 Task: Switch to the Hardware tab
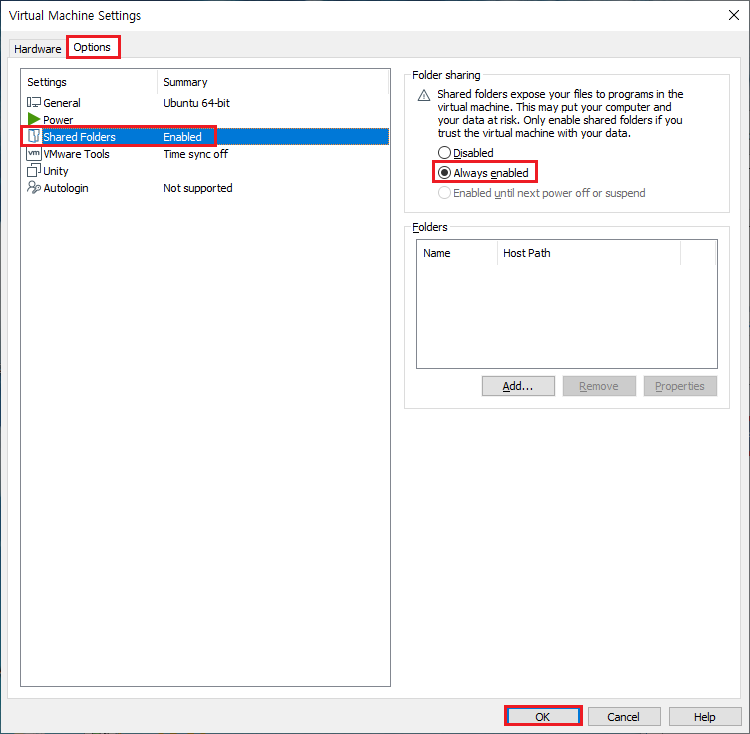37,49
